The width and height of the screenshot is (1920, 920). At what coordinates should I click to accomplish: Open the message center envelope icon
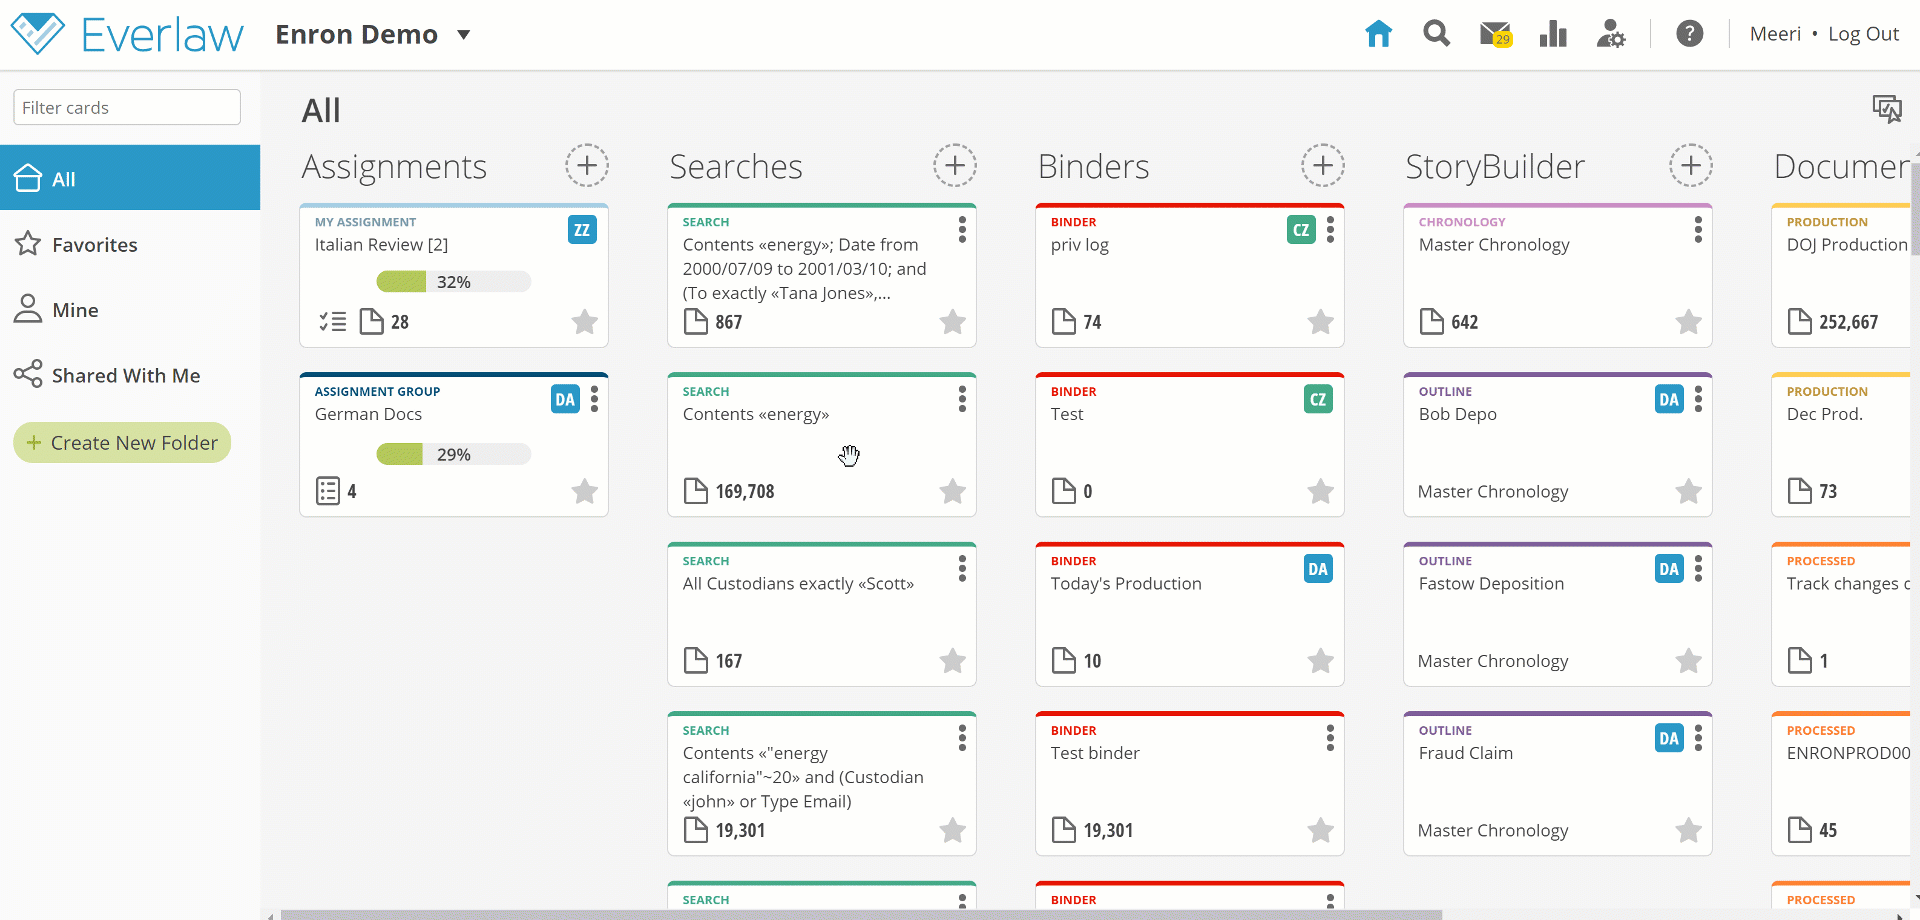point(1495,34)
